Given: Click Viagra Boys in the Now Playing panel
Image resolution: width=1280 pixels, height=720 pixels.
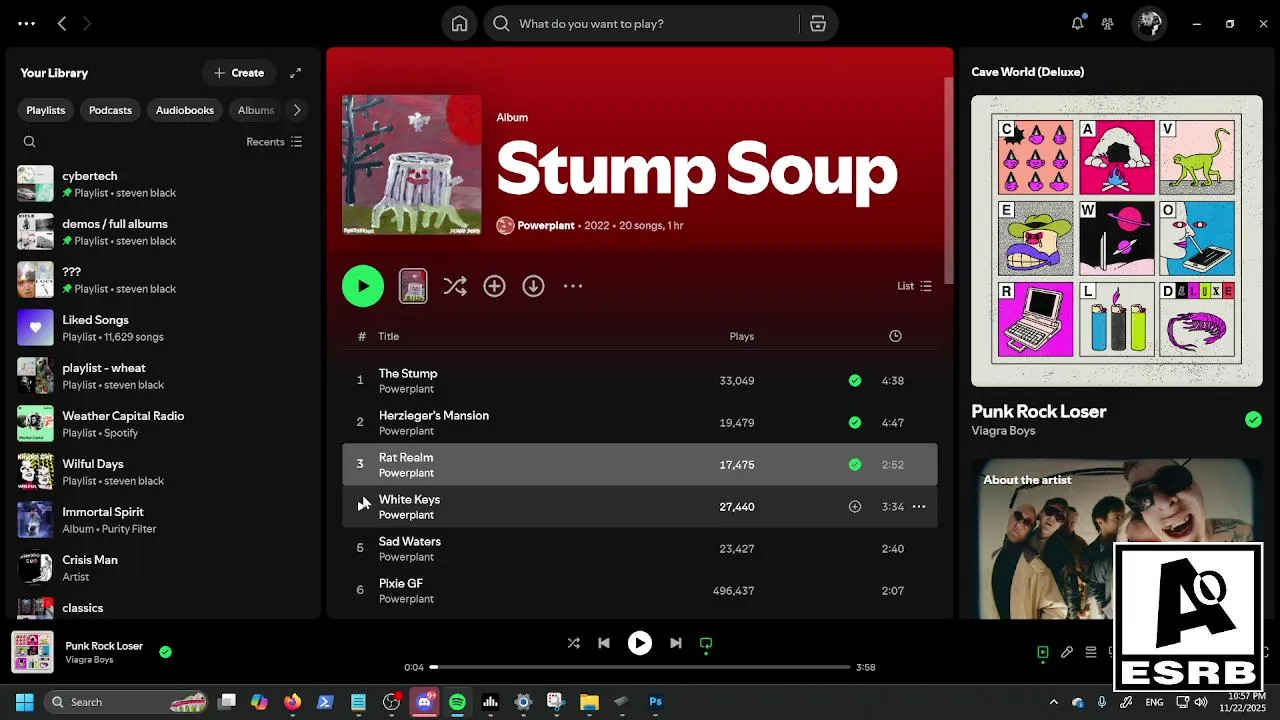Looking at the screenshot, I should coord(1003,431).
